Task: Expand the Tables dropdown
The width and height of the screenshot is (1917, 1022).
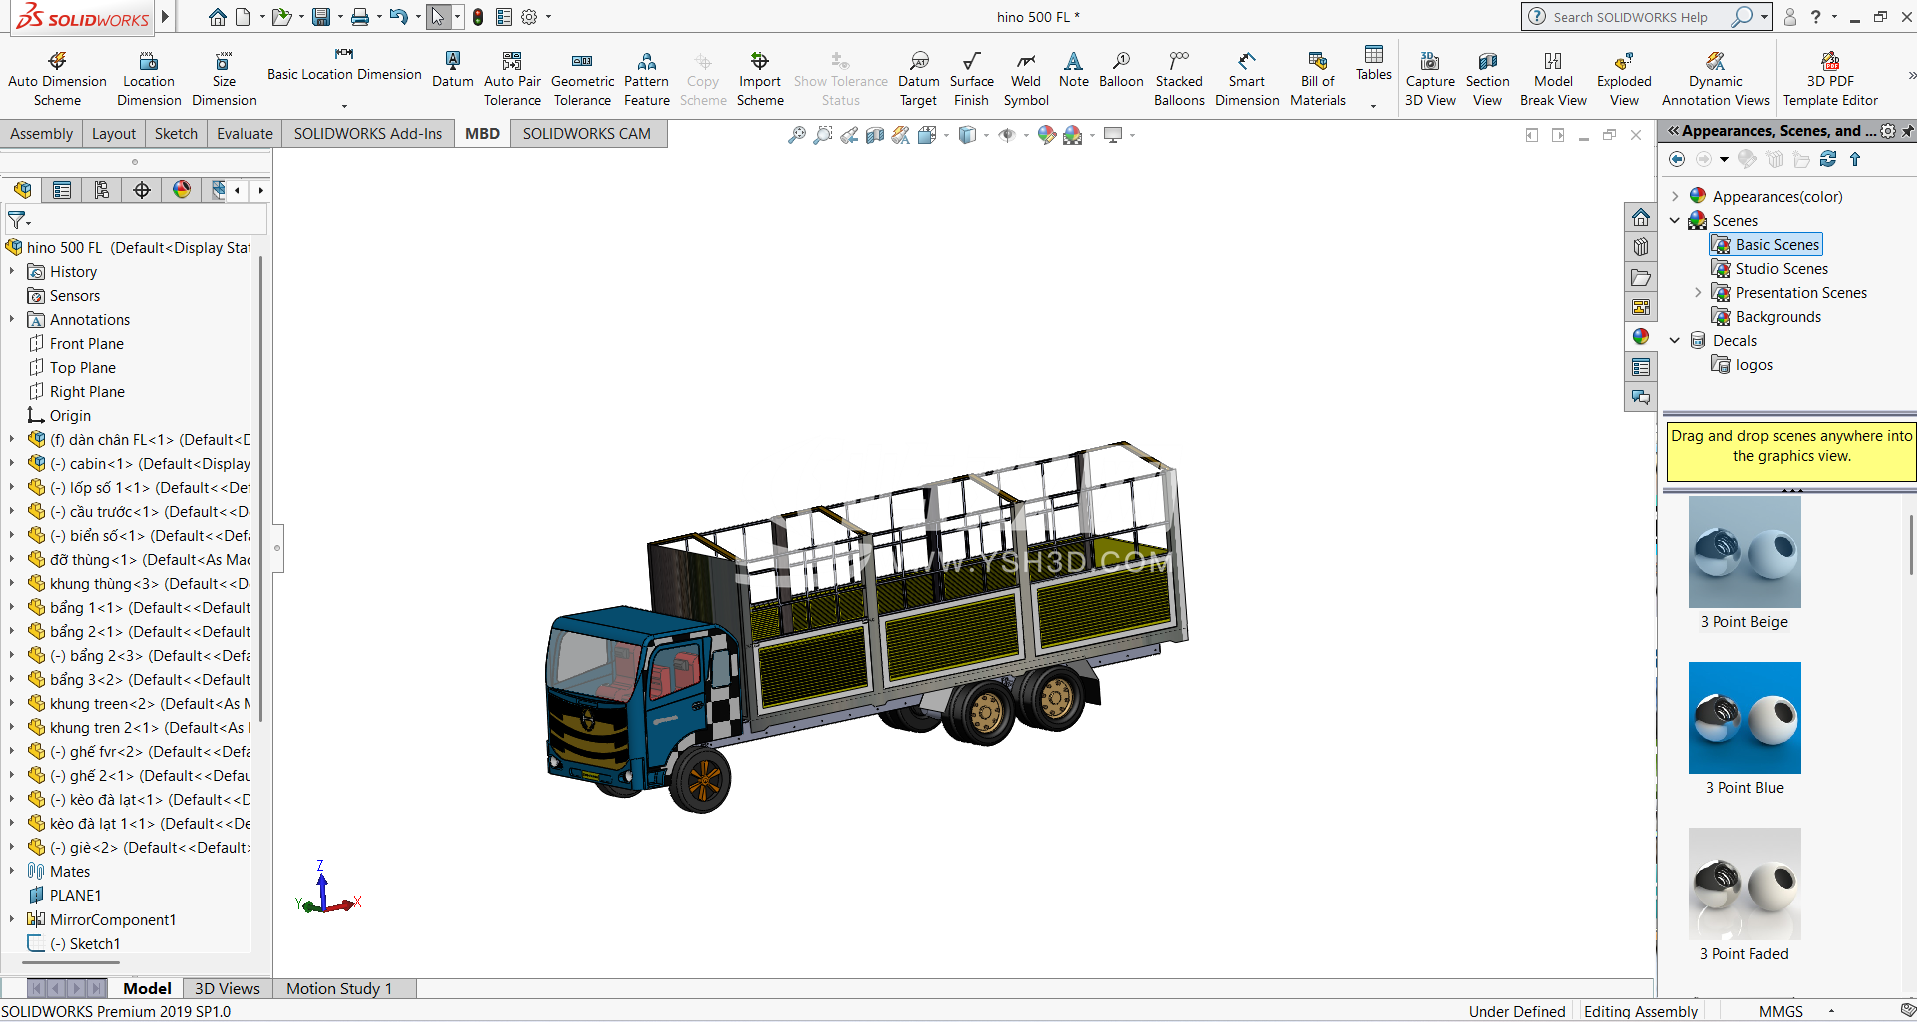Action: point(1373,105)
